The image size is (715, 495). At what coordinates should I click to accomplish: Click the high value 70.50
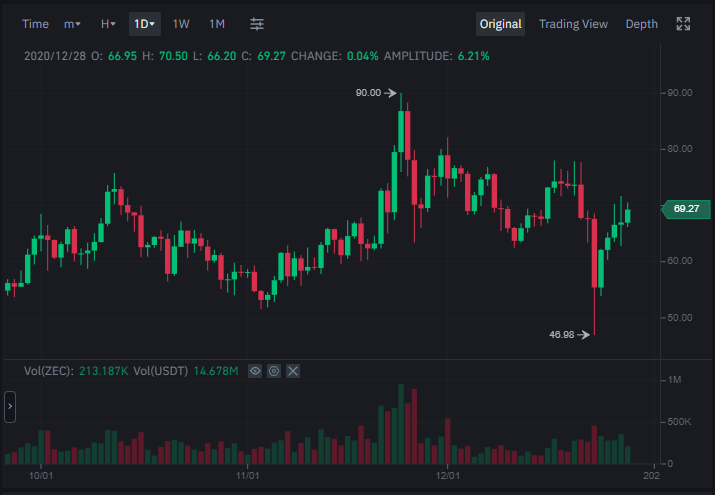point(173,56)
